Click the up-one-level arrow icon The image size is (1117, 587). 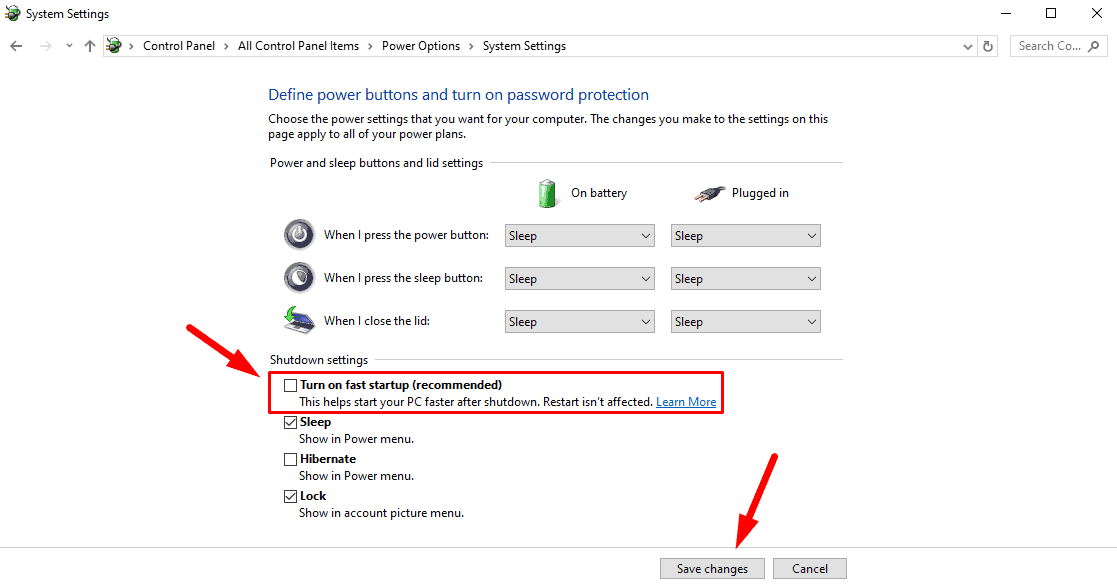pos(90,46)
